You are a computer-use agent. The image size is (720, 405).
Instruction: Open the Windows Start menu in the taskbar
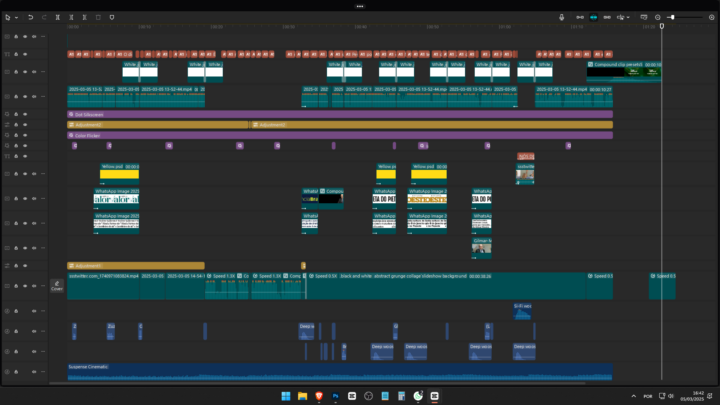click(x=285, y=397)
